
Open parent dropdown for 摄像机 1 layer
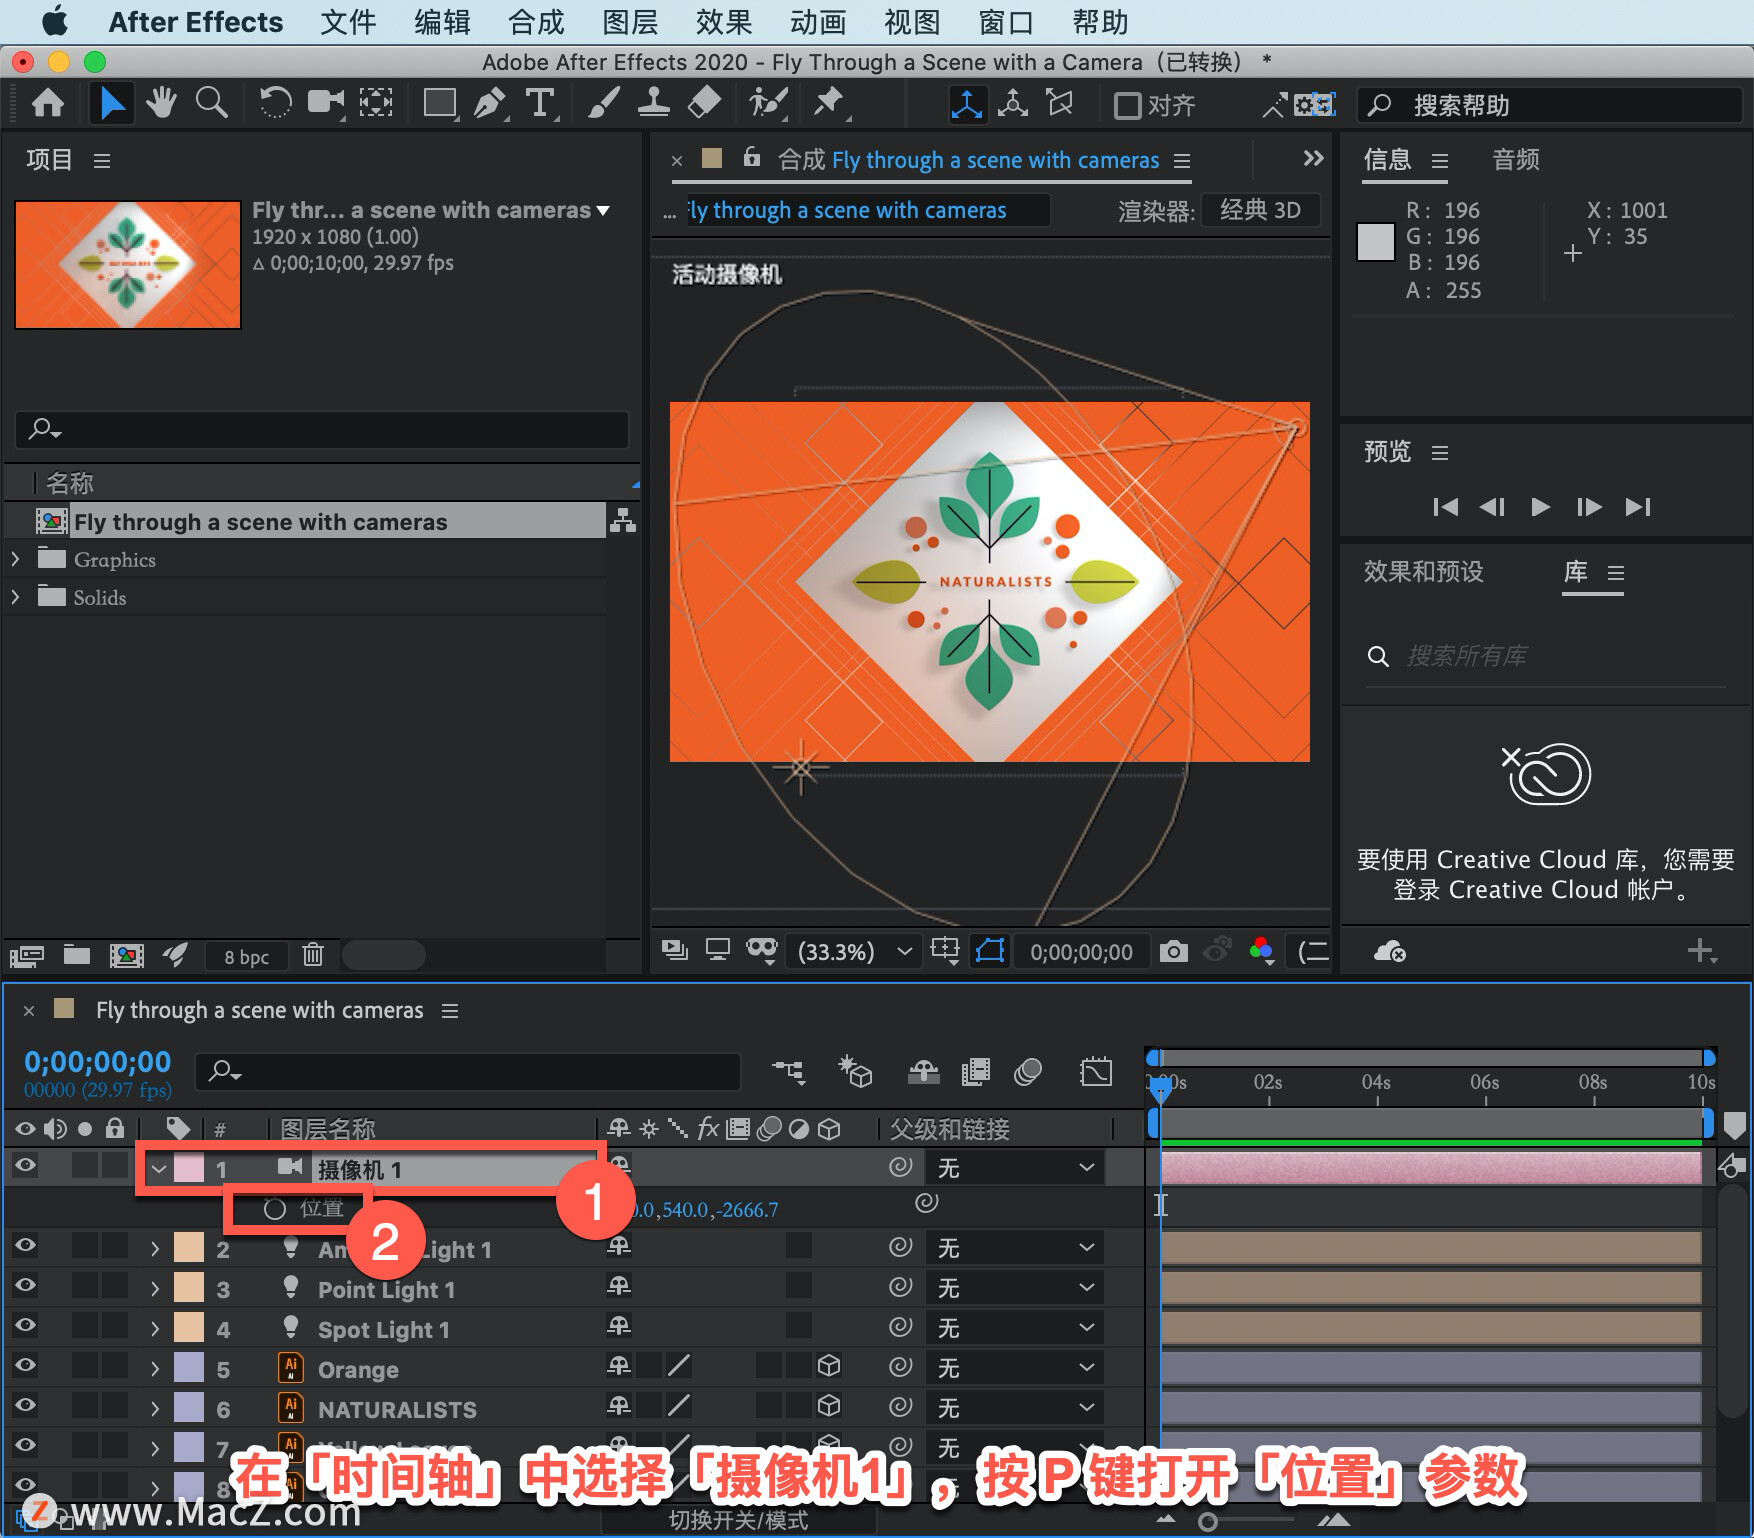point(1015,1168)
